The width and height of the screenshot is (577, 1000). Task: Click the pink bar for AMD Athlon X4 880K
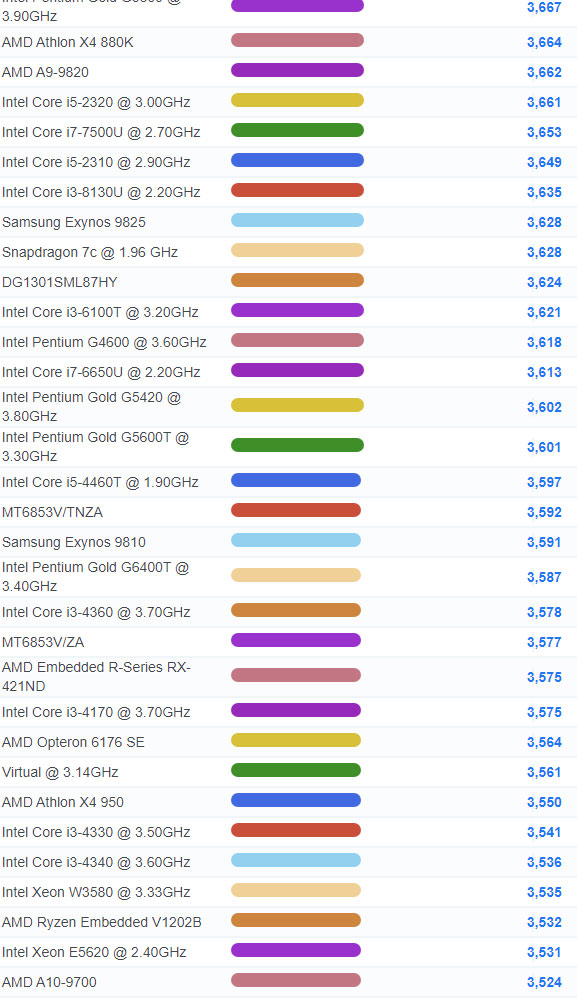click(x=297, y=40)
